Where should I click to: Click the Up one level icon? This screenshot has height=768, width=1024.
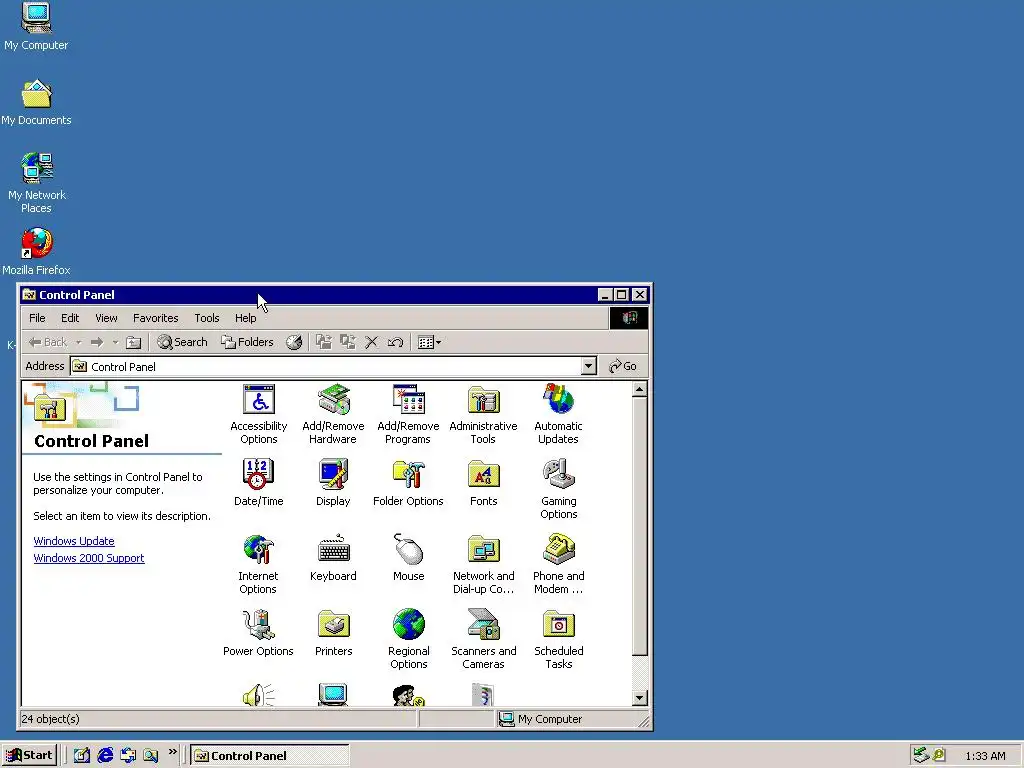pos(133,342)
